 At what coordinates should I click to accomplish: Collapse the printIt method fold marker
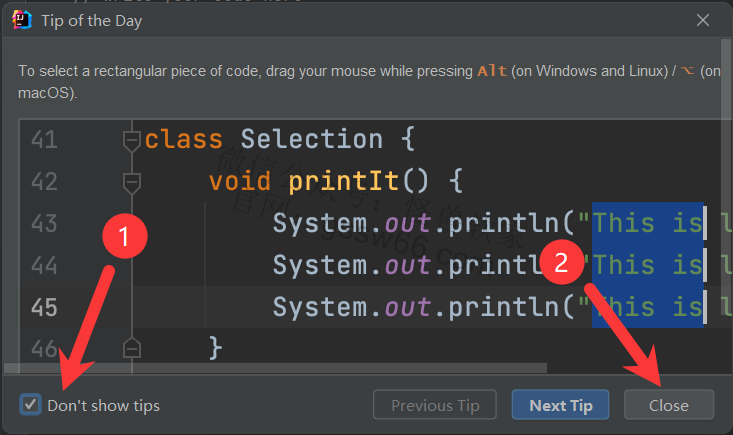tap(131, 182)
